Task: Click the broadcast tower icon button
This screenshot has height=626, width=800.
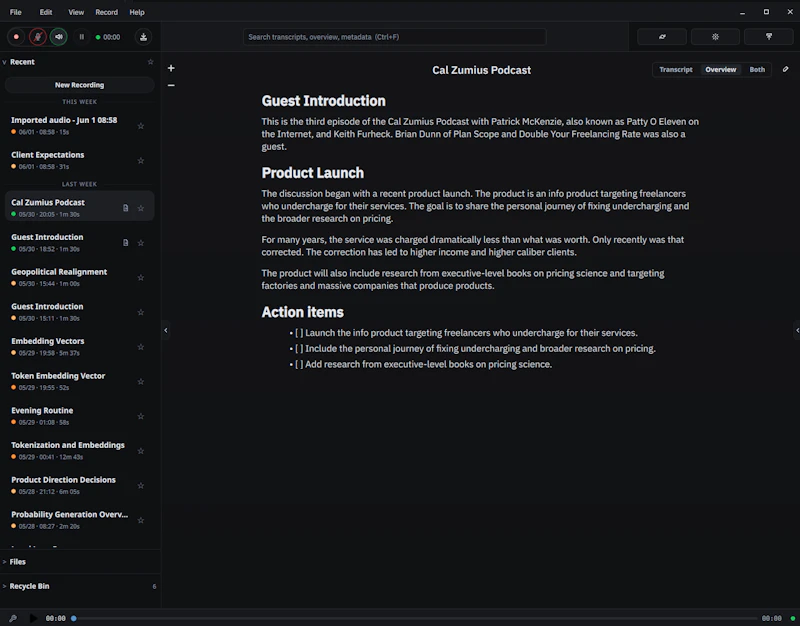Action: (768, 37)
